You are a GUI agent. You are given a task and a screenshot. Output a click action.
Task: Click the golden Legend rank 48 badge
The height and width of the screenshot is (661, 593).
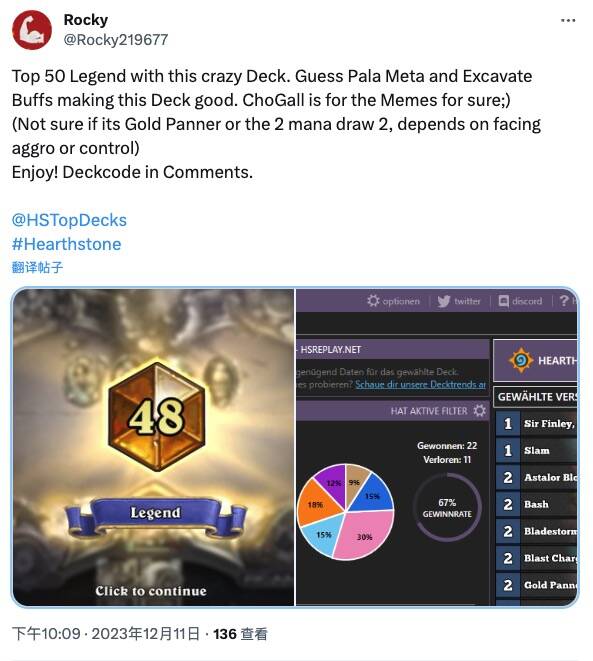coord(157,416)
